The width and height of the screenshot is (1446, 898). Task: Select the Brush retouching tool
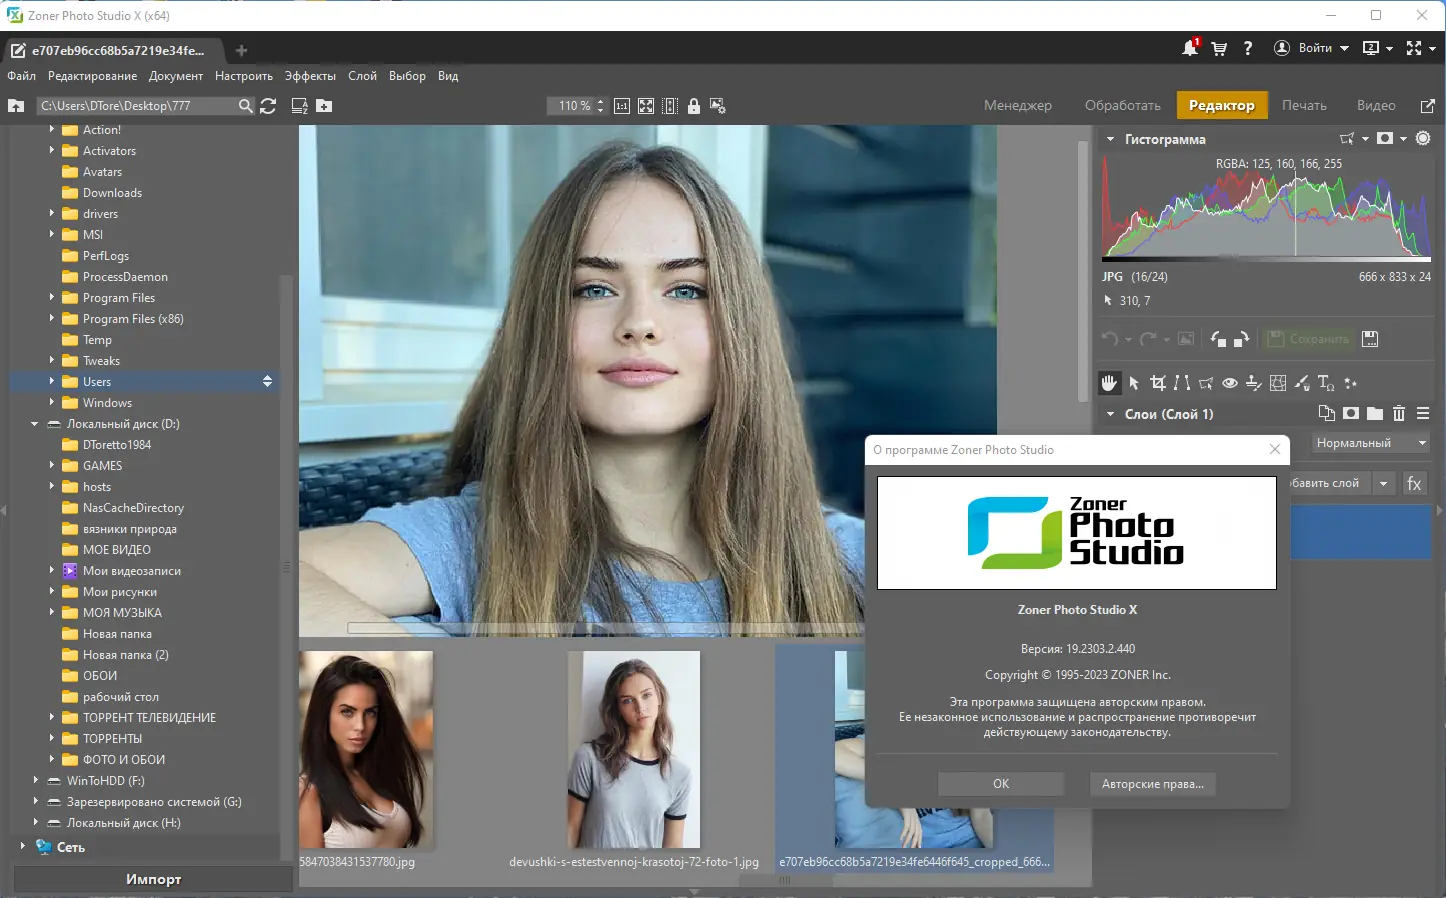pyautogui.click(x=1301, y=383)
